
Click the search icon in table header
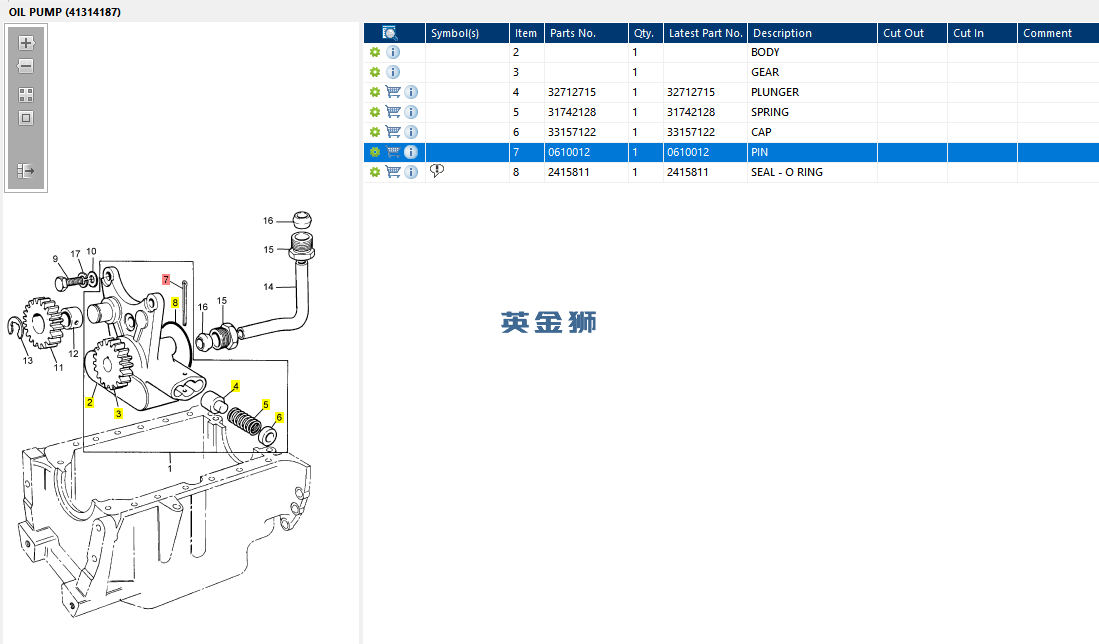pyautogui.click(x=390, y=33)
